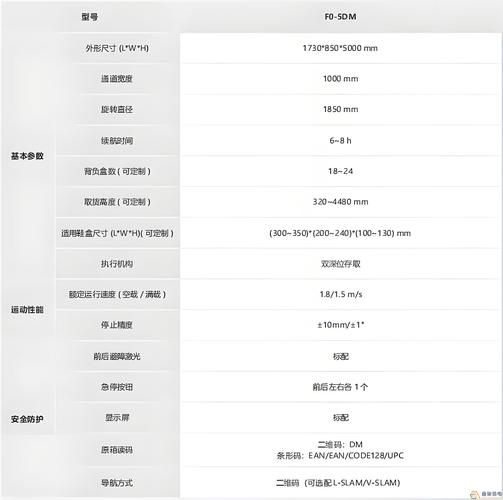Click the 额定运行速度 (空载/满载) label
This screenshot has height=500, width=503.
point(117,294)
